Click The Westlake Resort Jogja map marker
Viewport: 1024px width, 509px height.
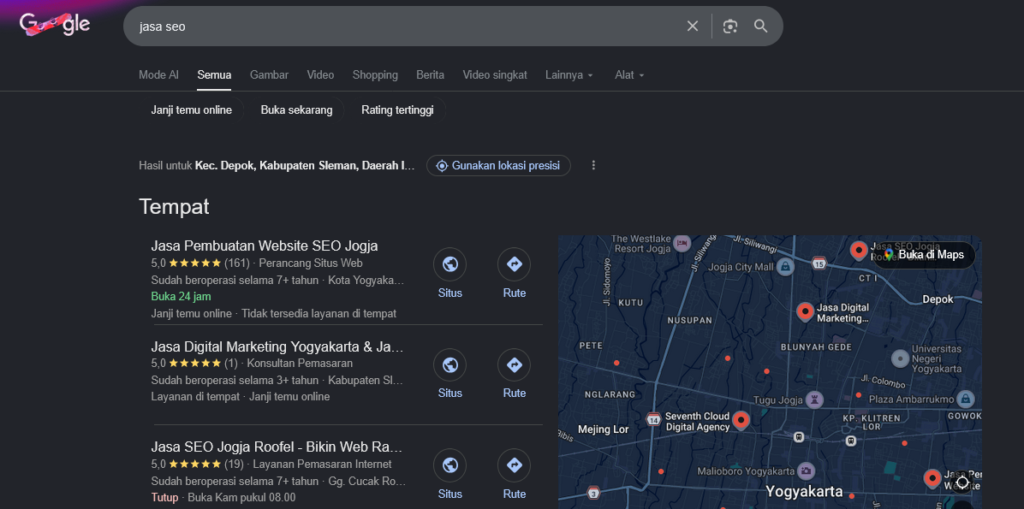682,243
